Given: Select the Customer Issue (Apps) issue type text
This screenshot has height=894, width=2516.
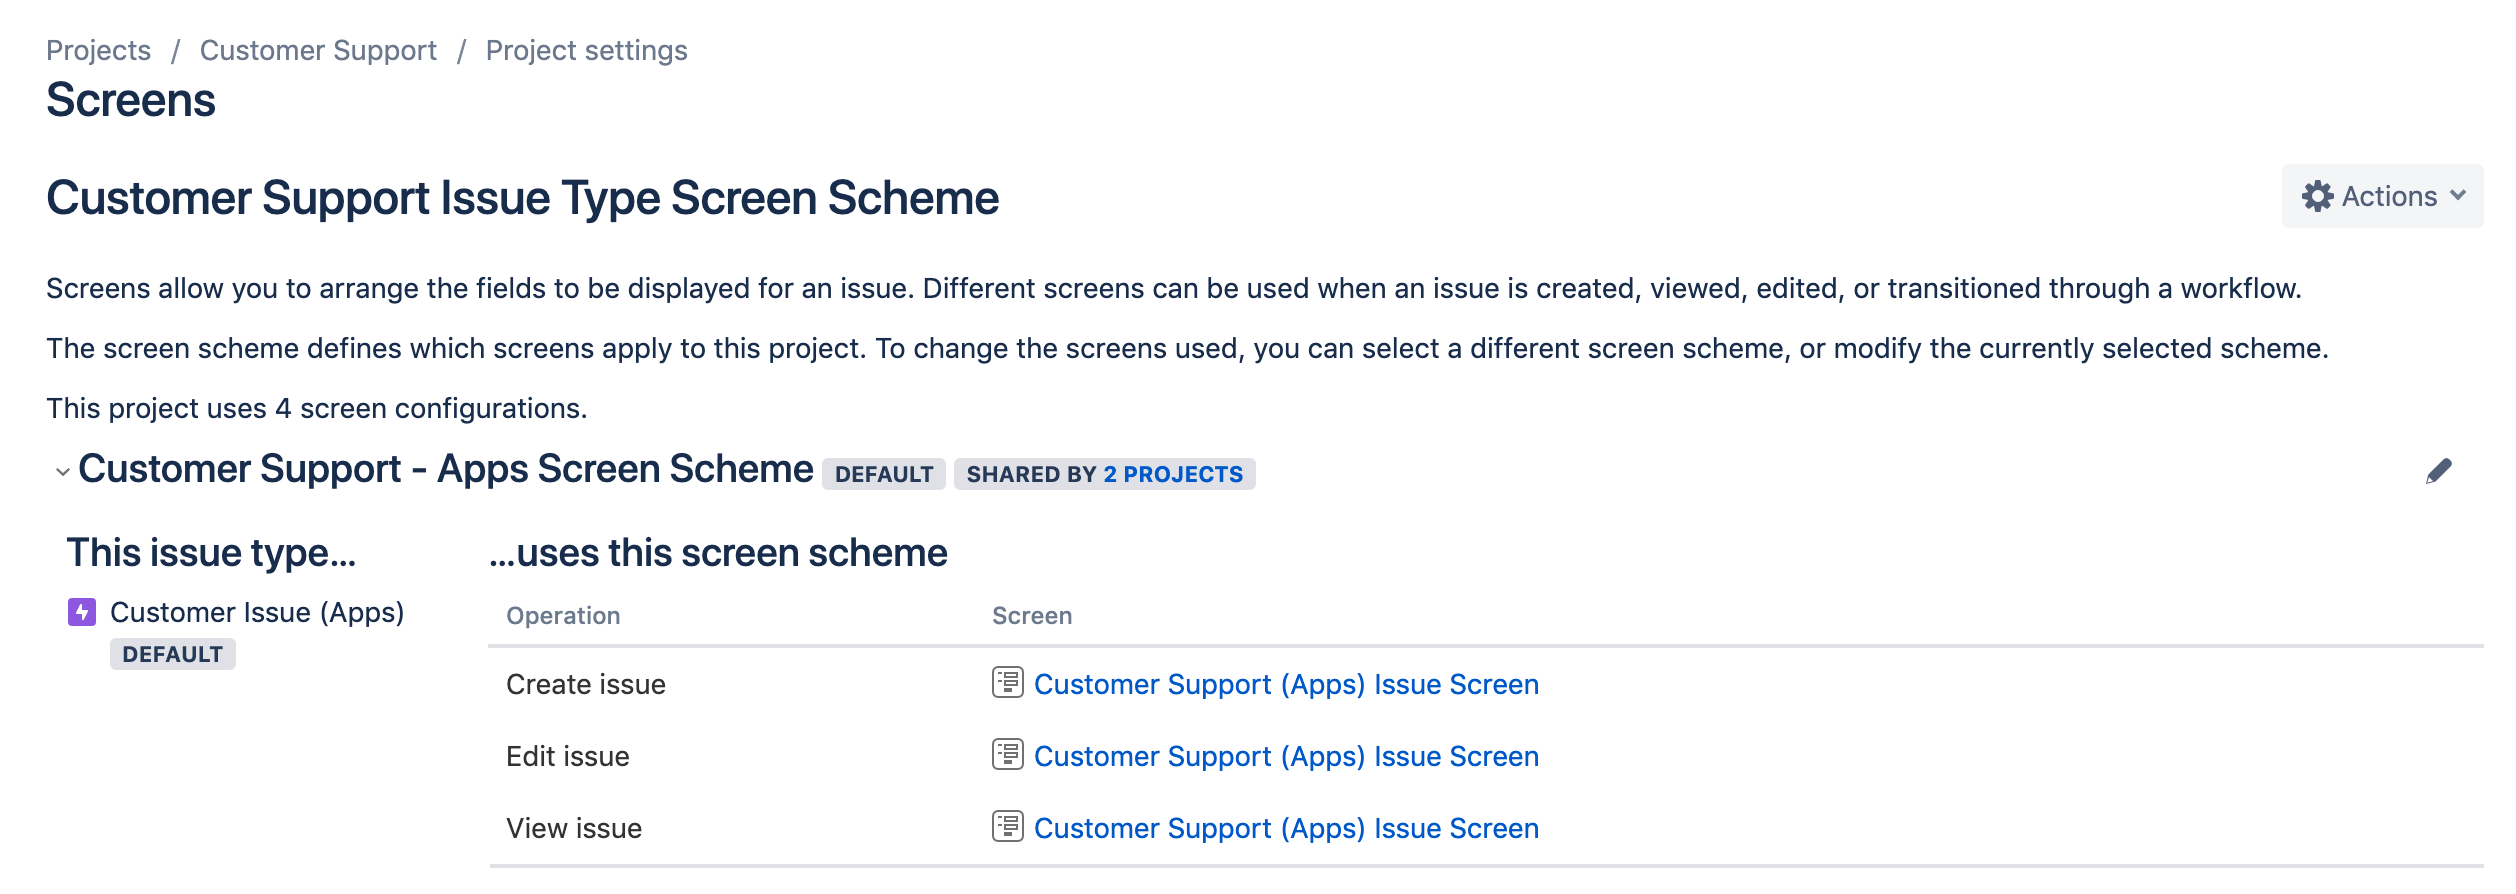Looking at the screenshot, I should coord(257,612).
